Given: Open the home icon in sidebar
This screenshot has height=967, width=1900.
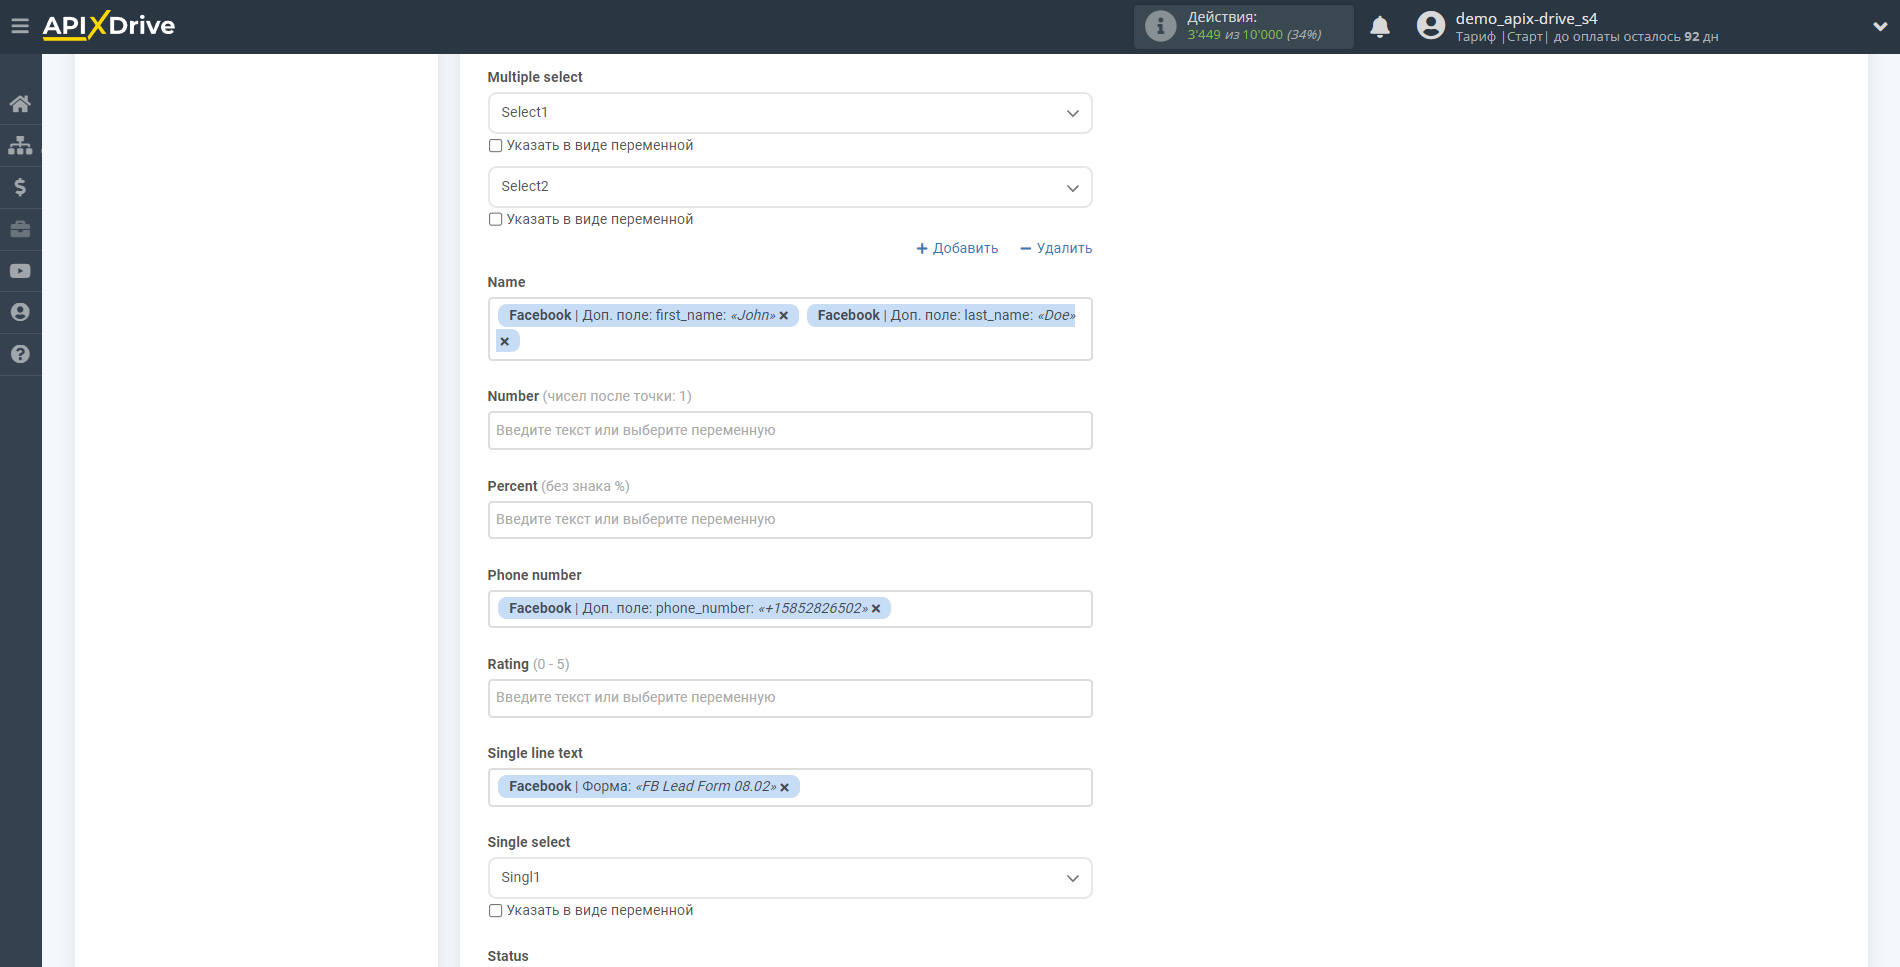Looking at the screenshot, I should pyautogui.click(x=20, y=104).
